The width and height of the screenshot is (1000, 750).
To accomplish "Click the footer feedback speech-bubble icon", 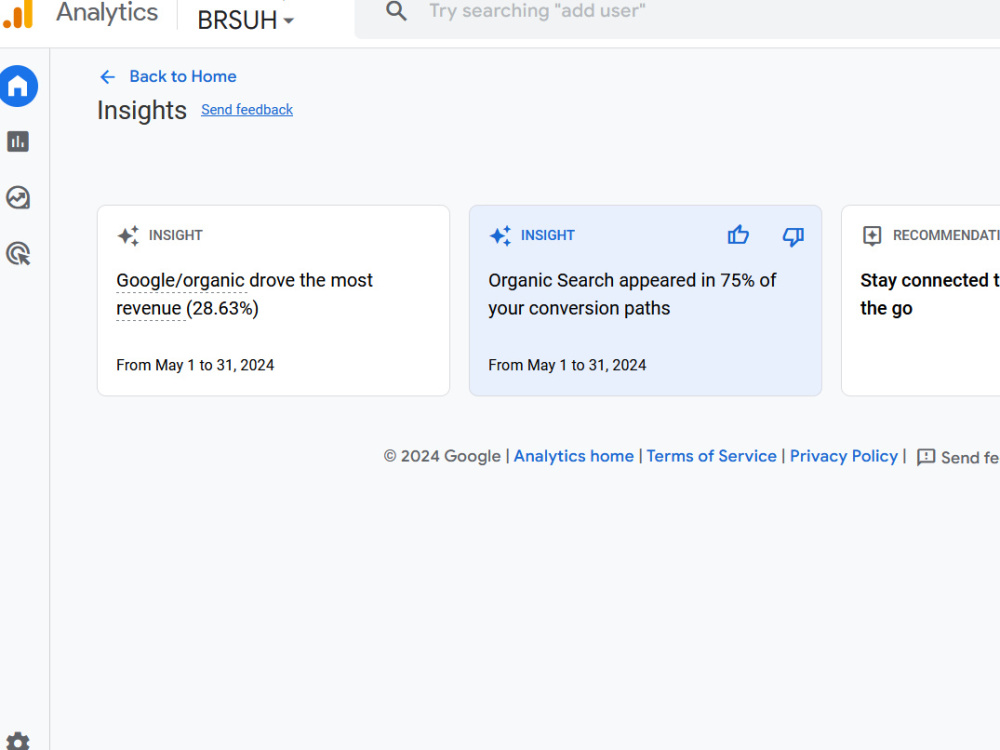I will pyautogui.click(x=925, y=457).
